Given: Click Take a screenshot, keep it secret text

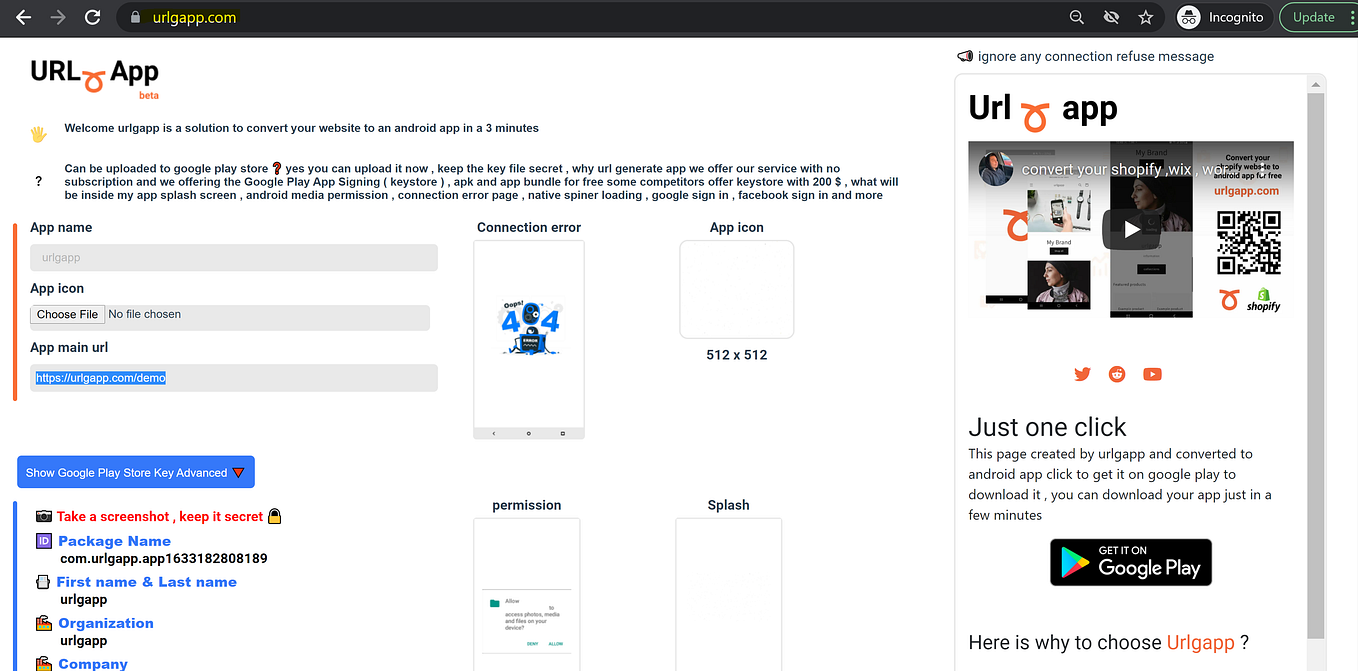Looking at the screenshot, I should 160,516.
